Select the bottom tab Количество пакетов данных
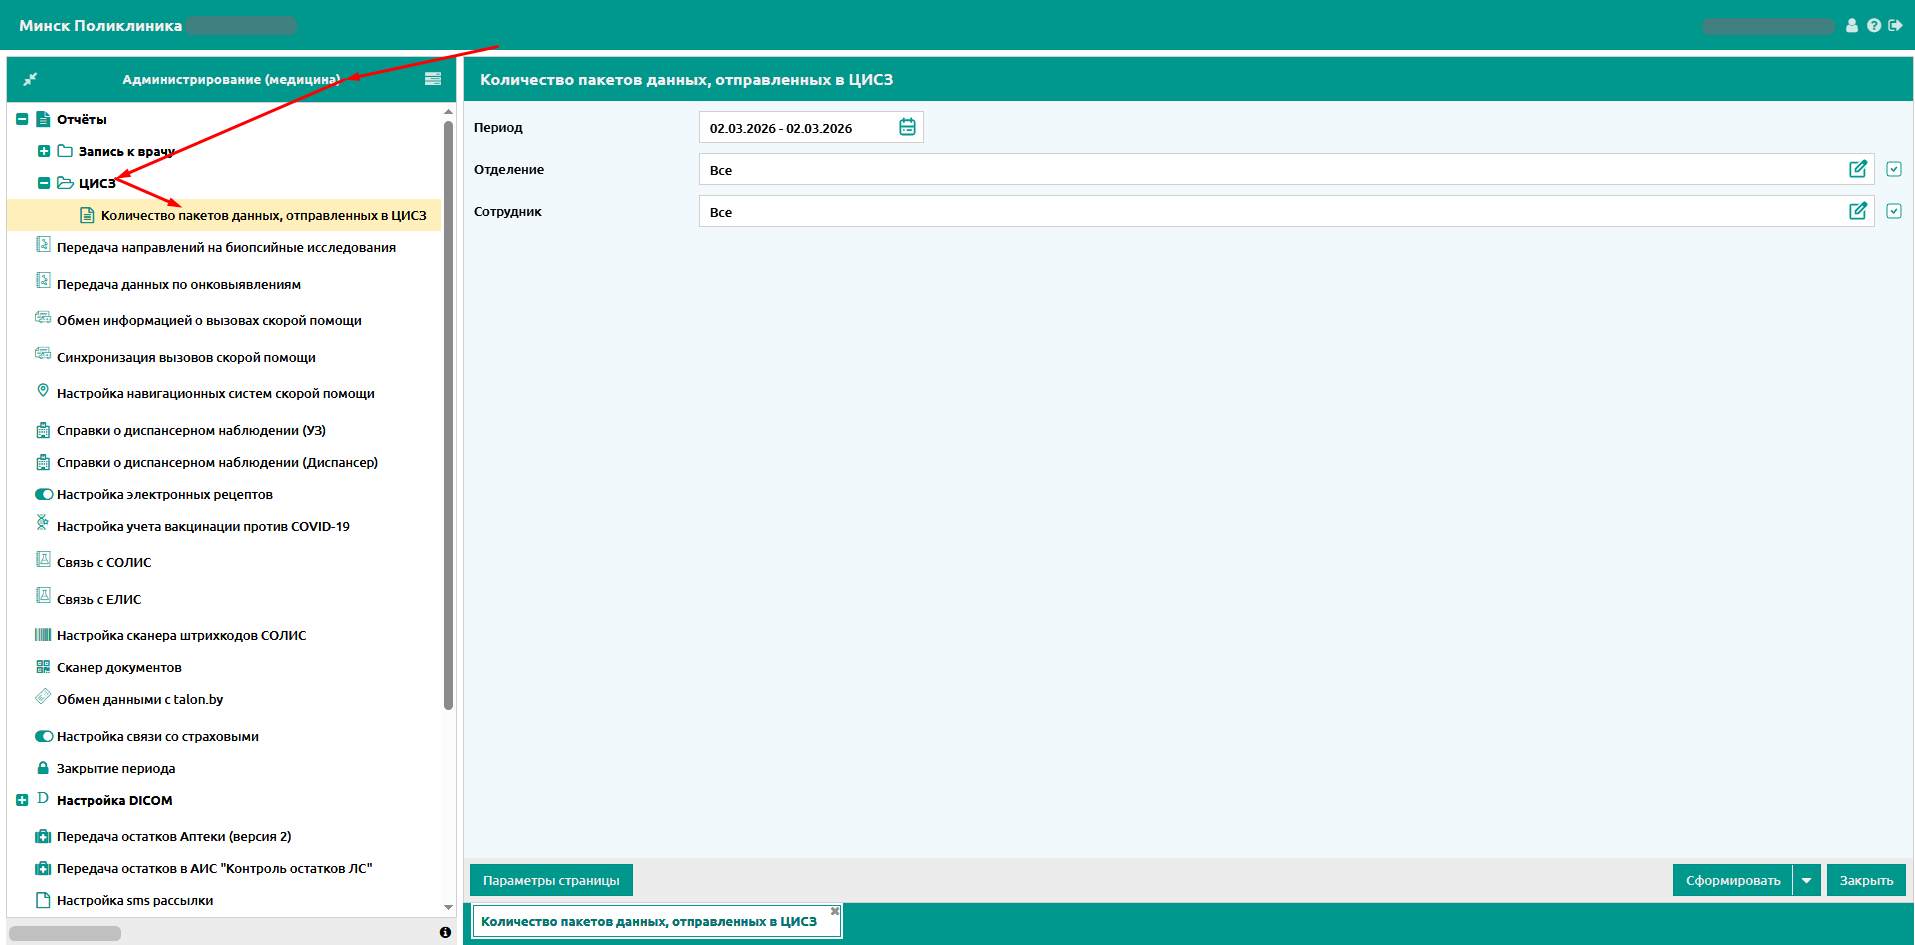This screenshot has height=945, width=1915. point(649,921)
